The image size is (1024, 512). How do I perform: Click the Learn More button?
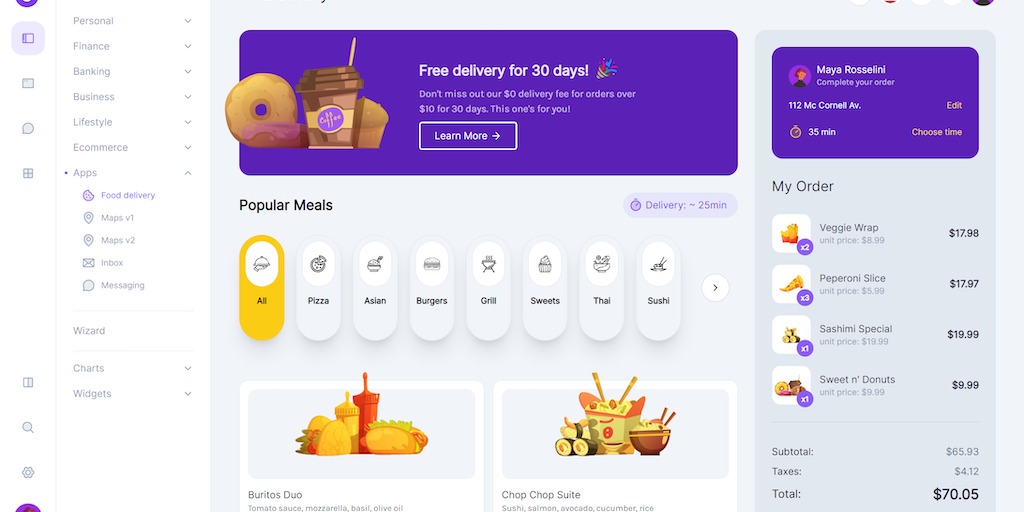(468, 136)
